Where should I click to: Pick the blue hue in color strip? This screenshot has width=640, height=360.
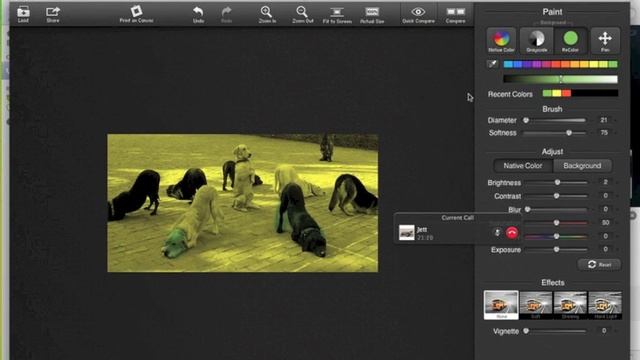pyautogui.click(x=518, y=64)
